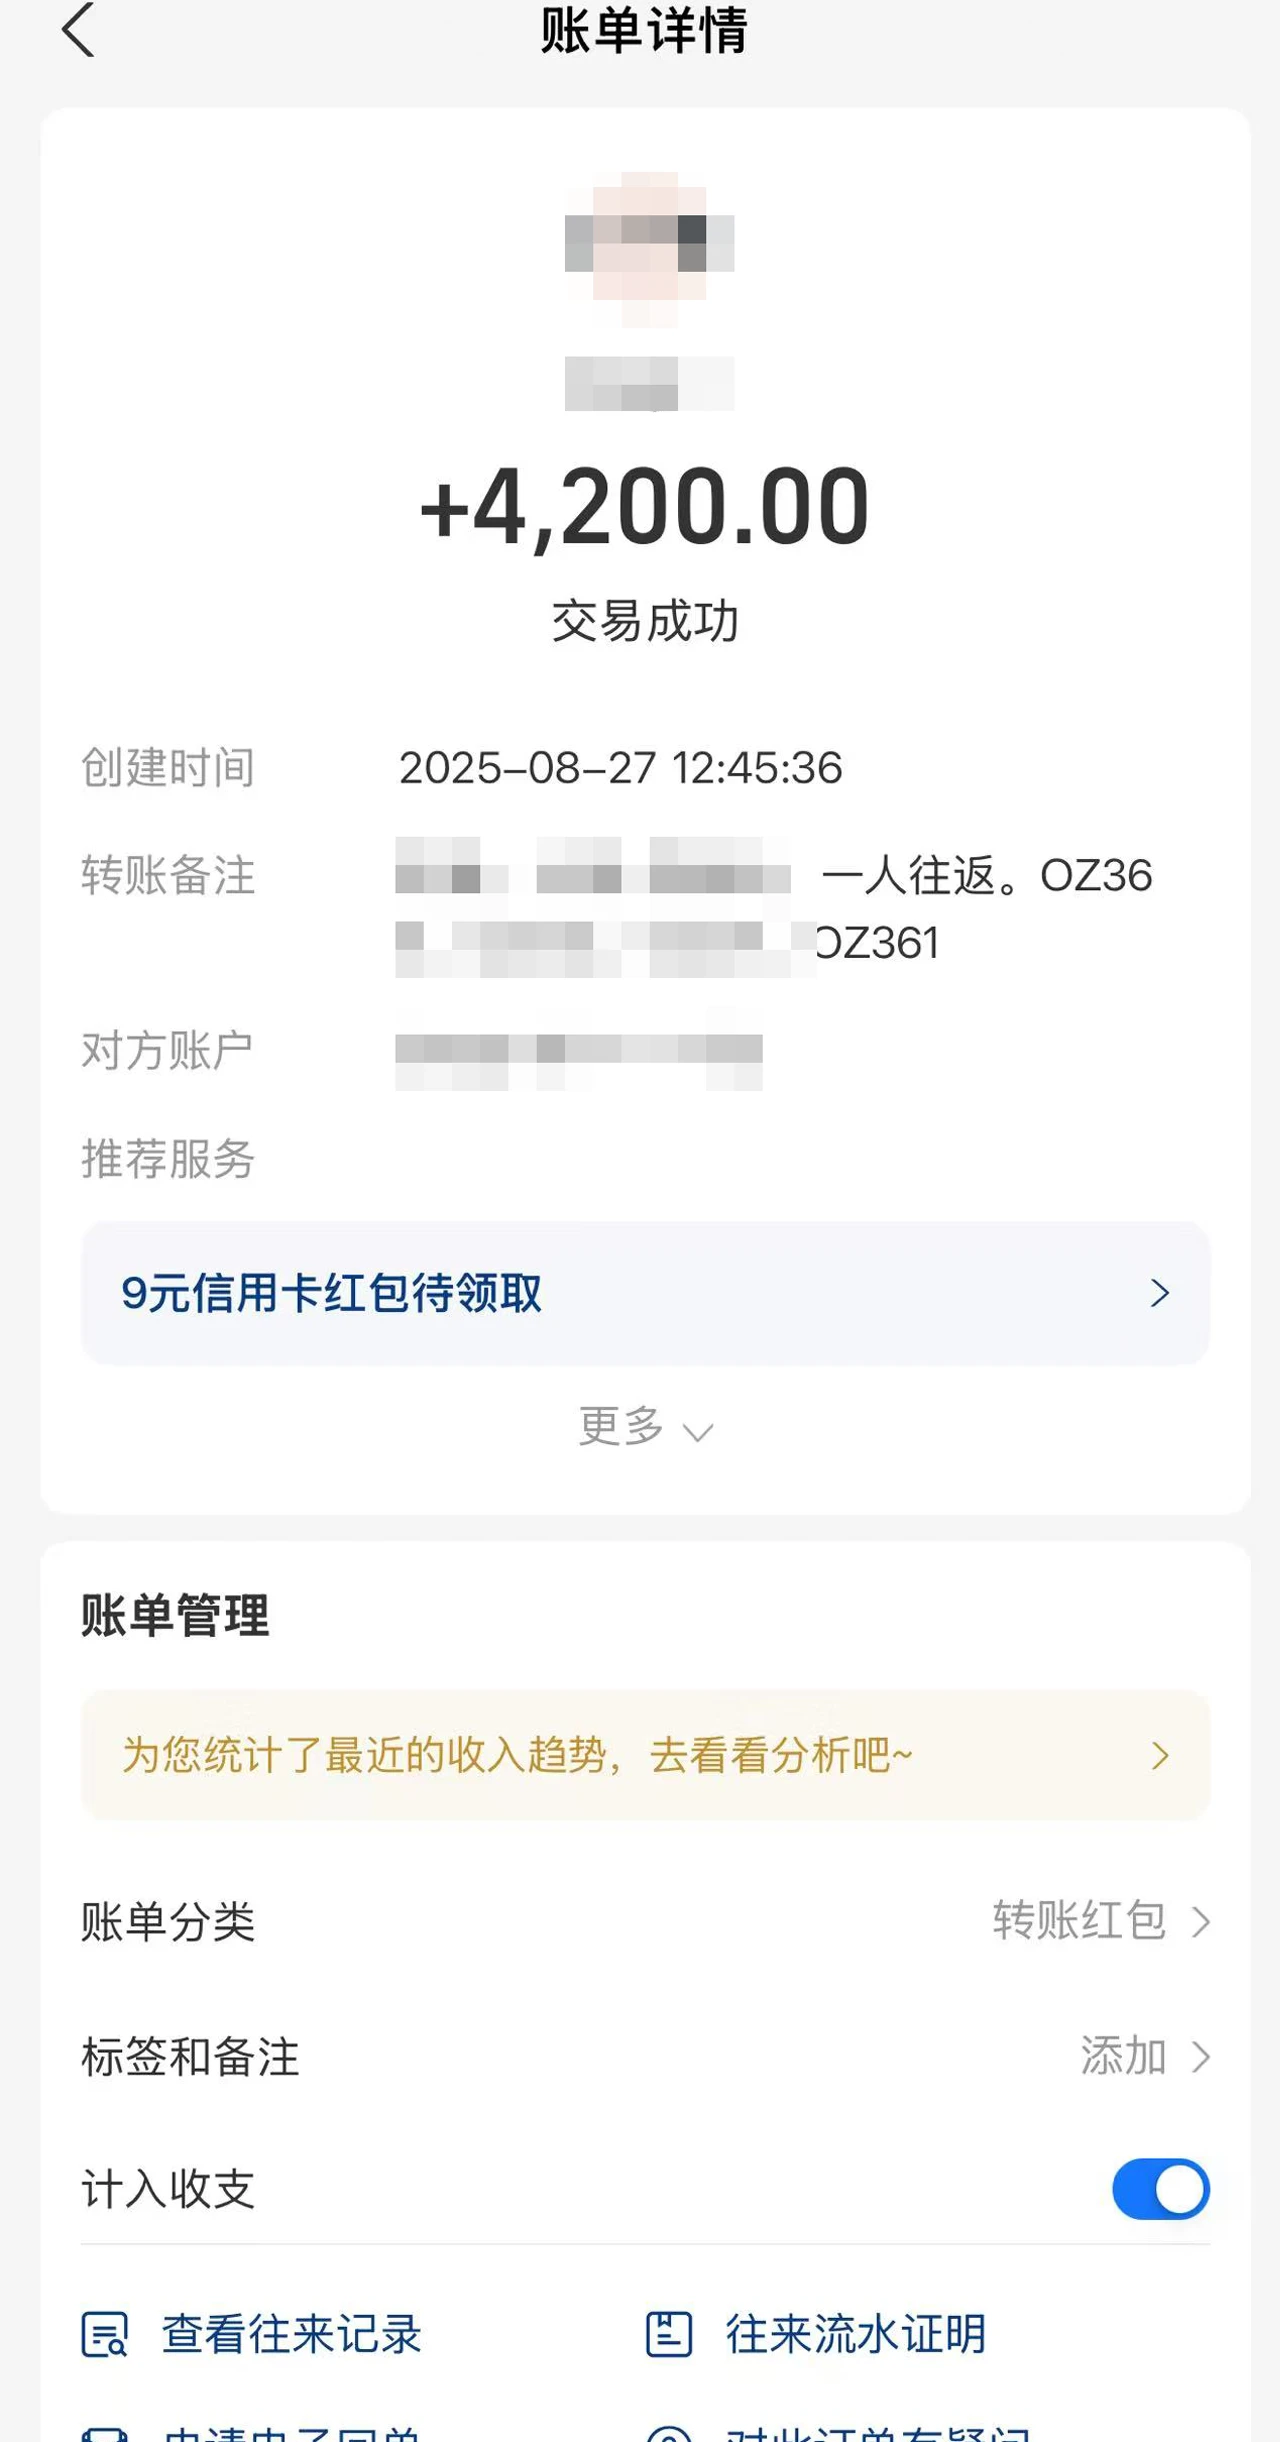The height and width of the screenshot is (2442, 1280).
Task: Tap the chevron beside 转账红包
Action: tap(1201, 1921)
